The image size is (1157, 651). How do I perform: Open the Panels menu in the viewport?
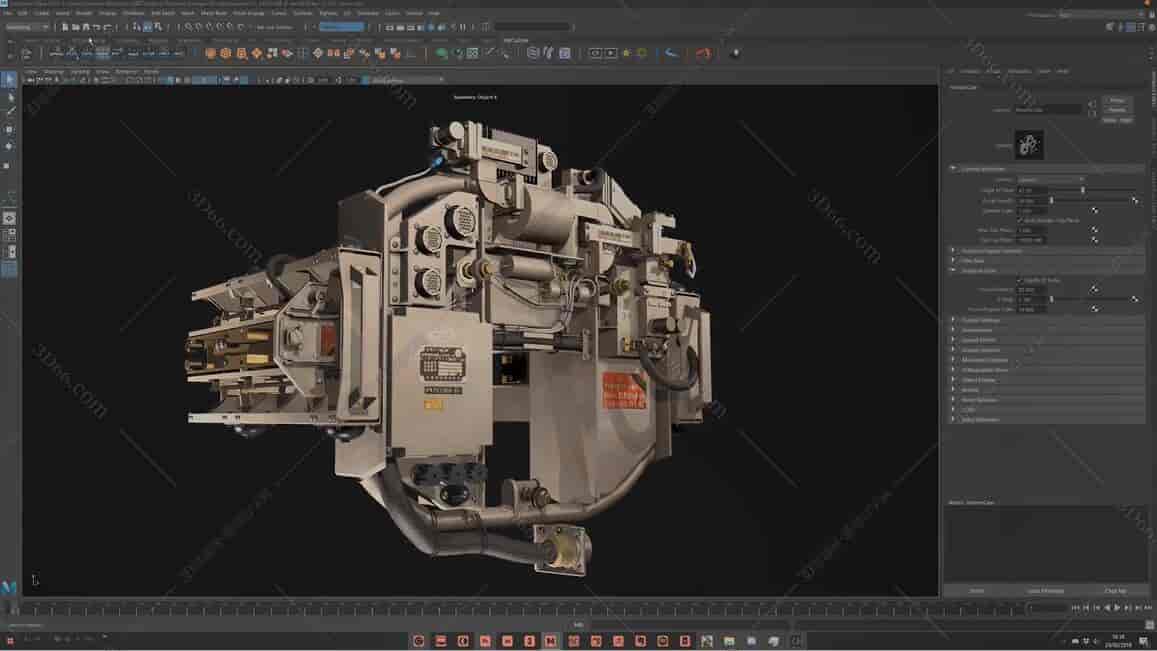tap(150, 72)
